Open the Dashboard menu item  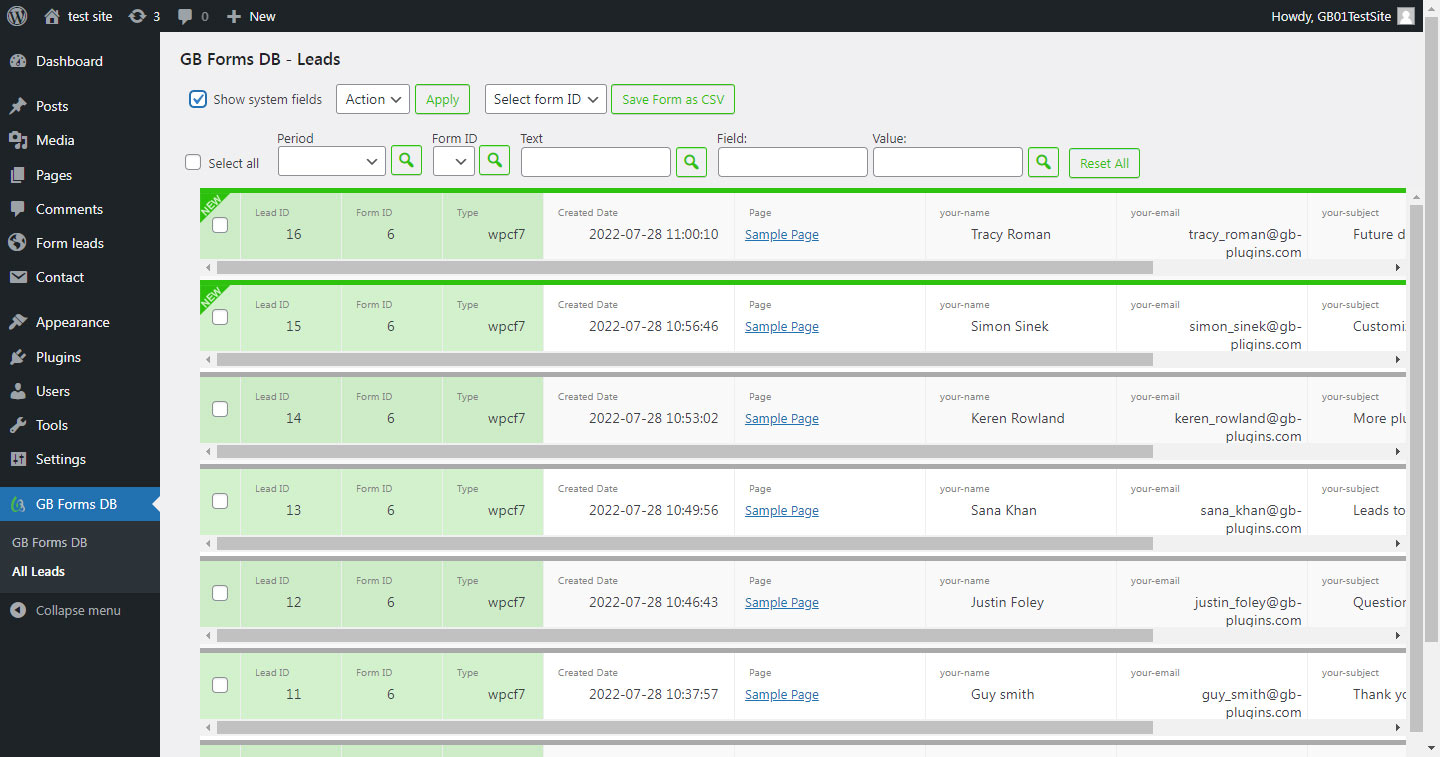[80, 61]
